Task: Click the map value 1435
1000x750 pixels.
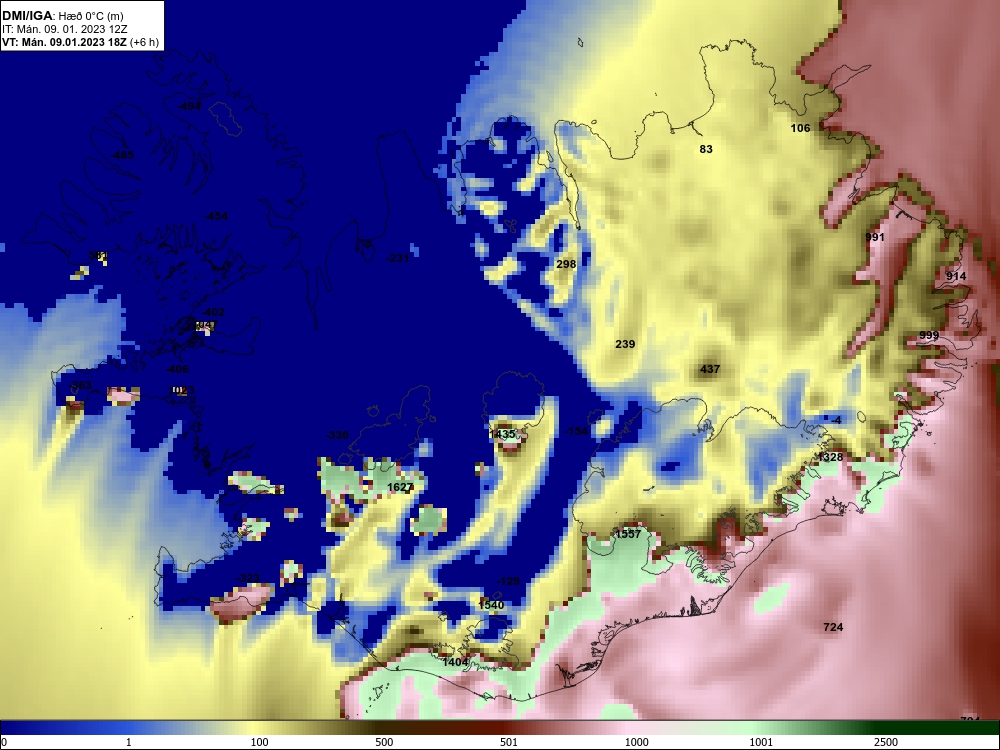Action: 502,434
